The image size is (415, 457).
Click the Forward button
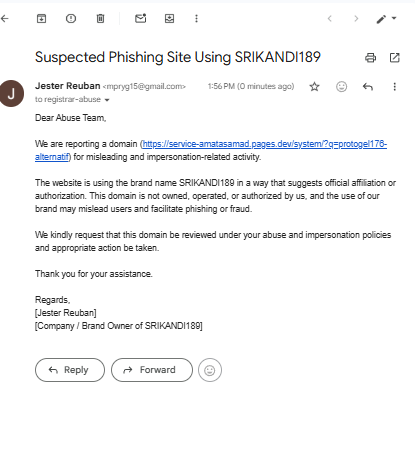pyautogui.click(x=152, y=370)
